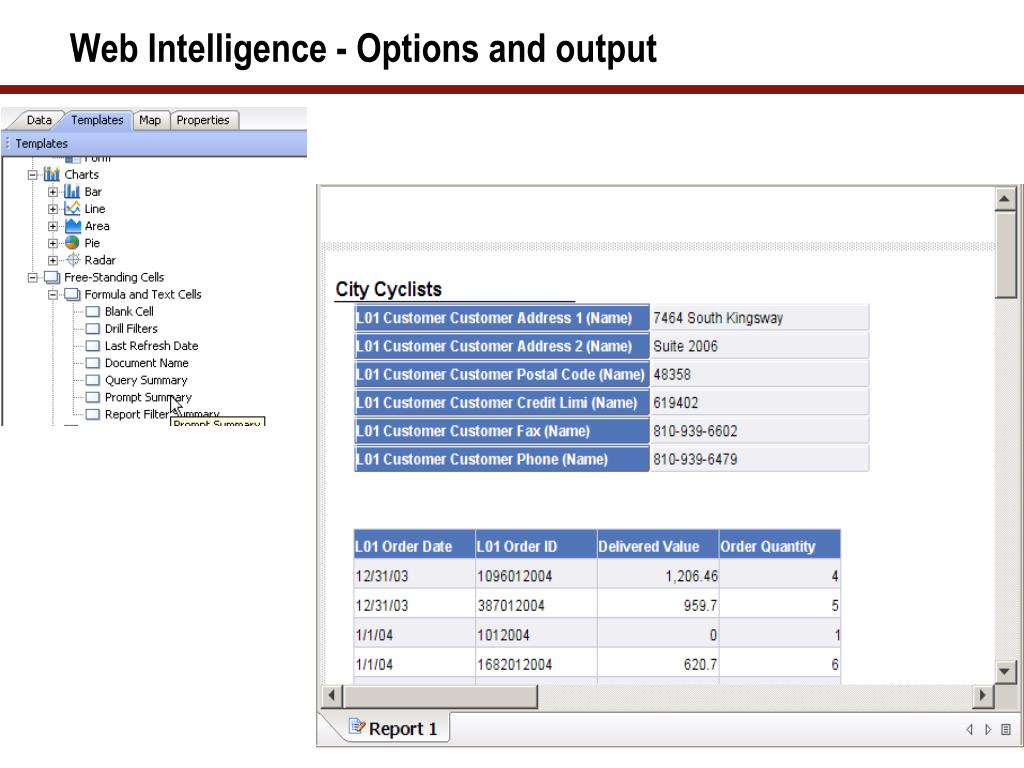1024x768 pixels.
Task: Select the Prompt Summary template
Action: click(148, 397)
